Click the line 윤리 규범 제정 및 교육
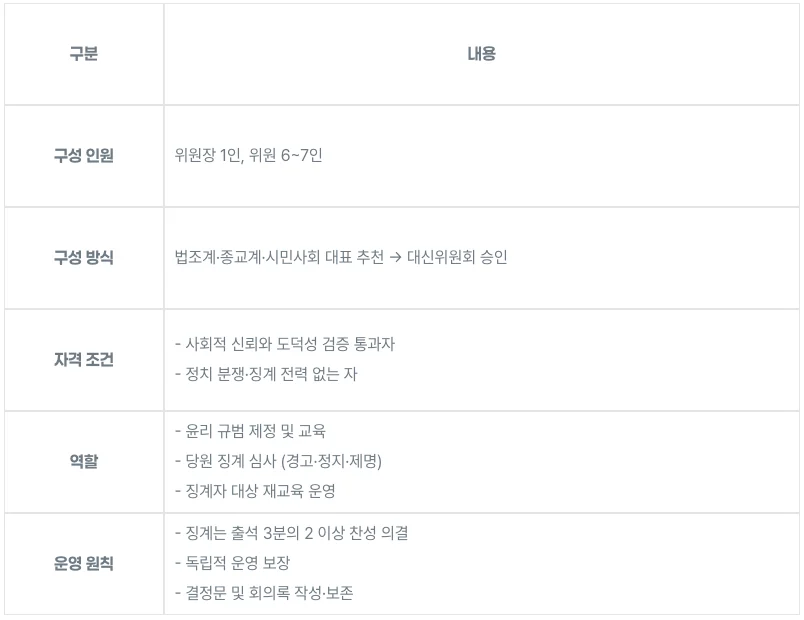The image size is (804, 620). point(255,431)
